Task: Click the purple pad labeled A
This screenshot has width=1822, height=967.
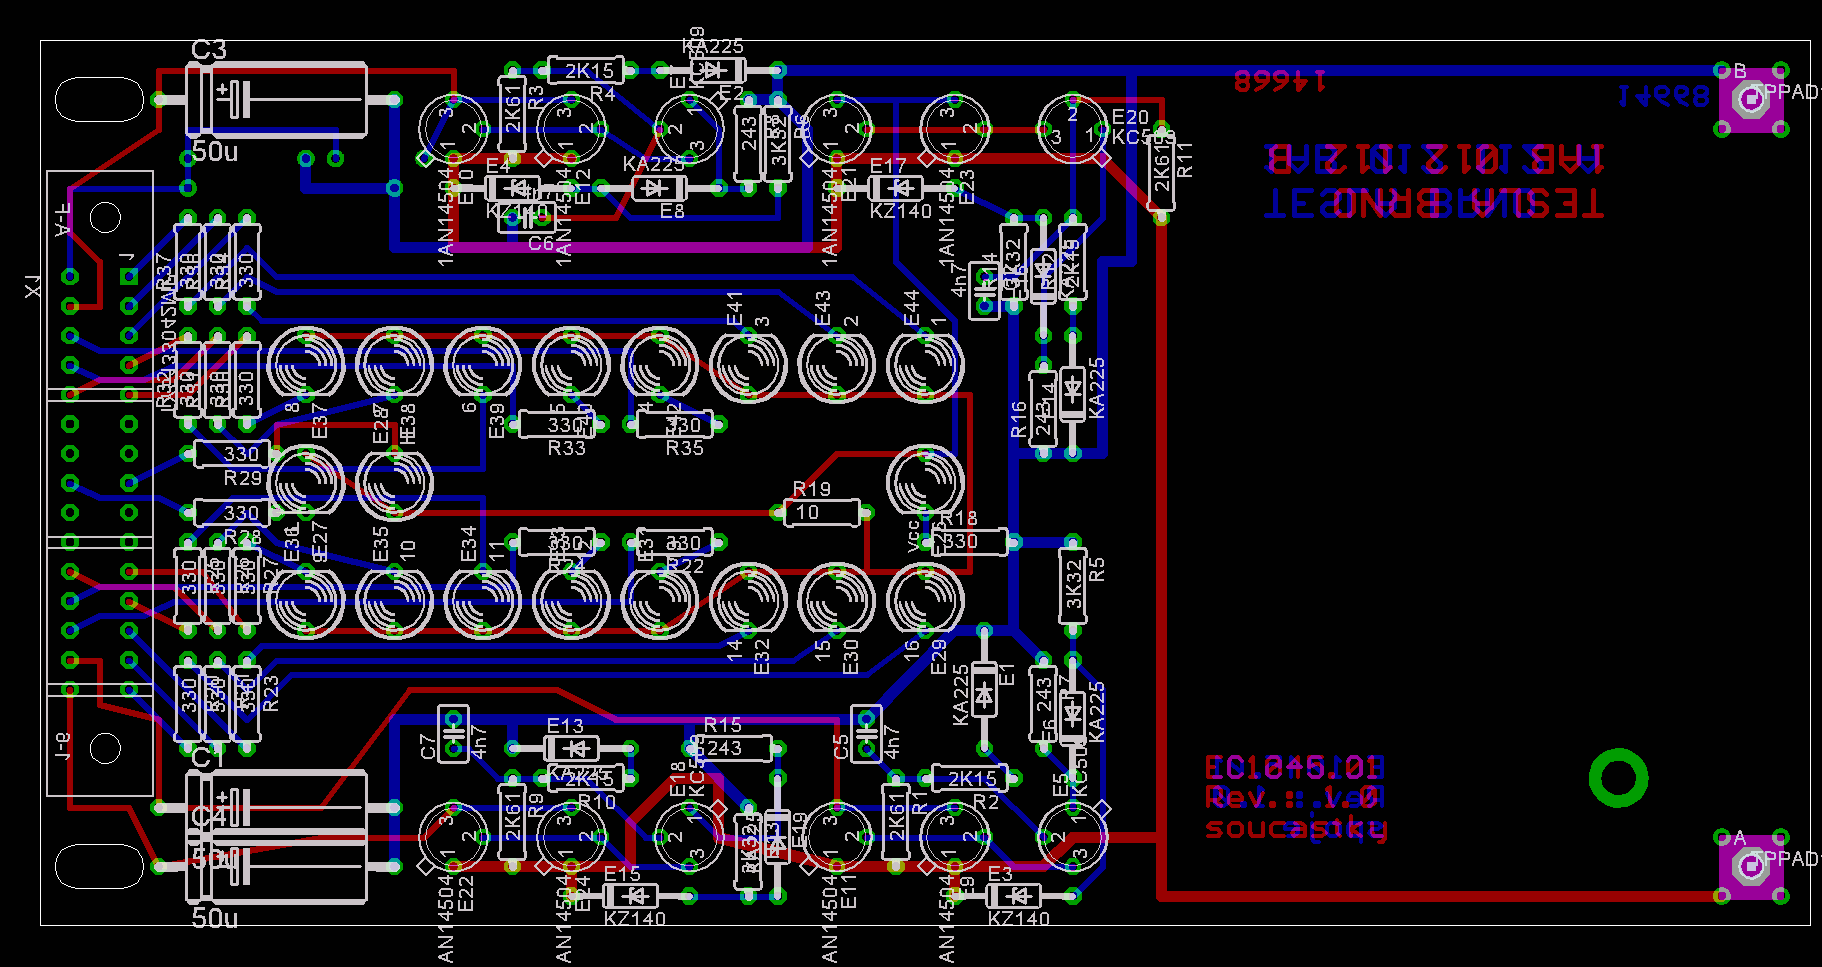Action: point(1750,866)
